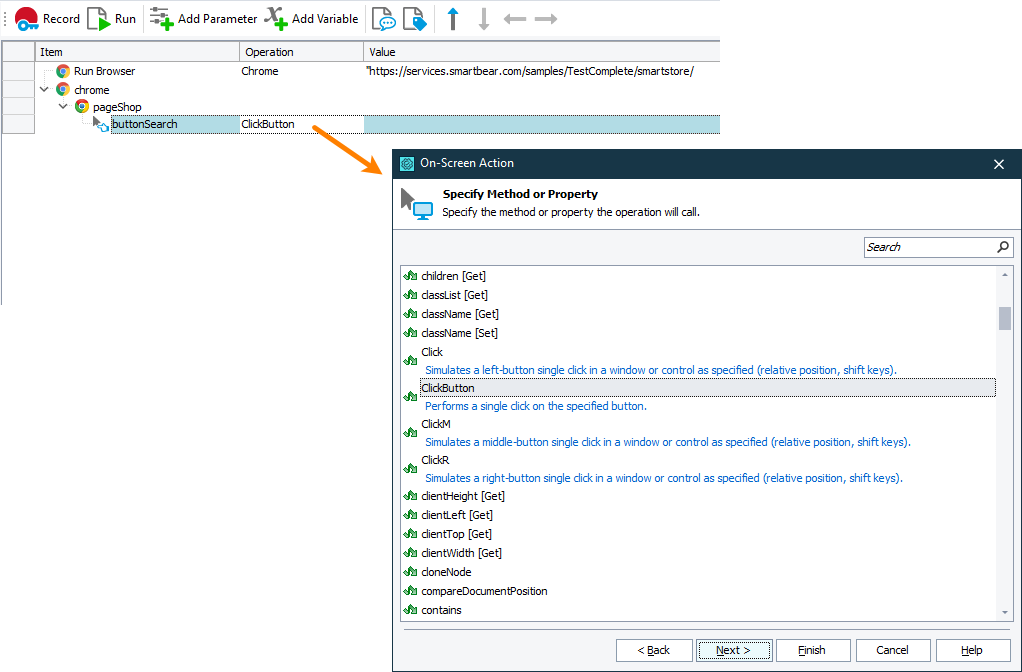Click the method list scrollbar thumb
This screenshot has width=1022, height=672.
(x=1004, y=319)
